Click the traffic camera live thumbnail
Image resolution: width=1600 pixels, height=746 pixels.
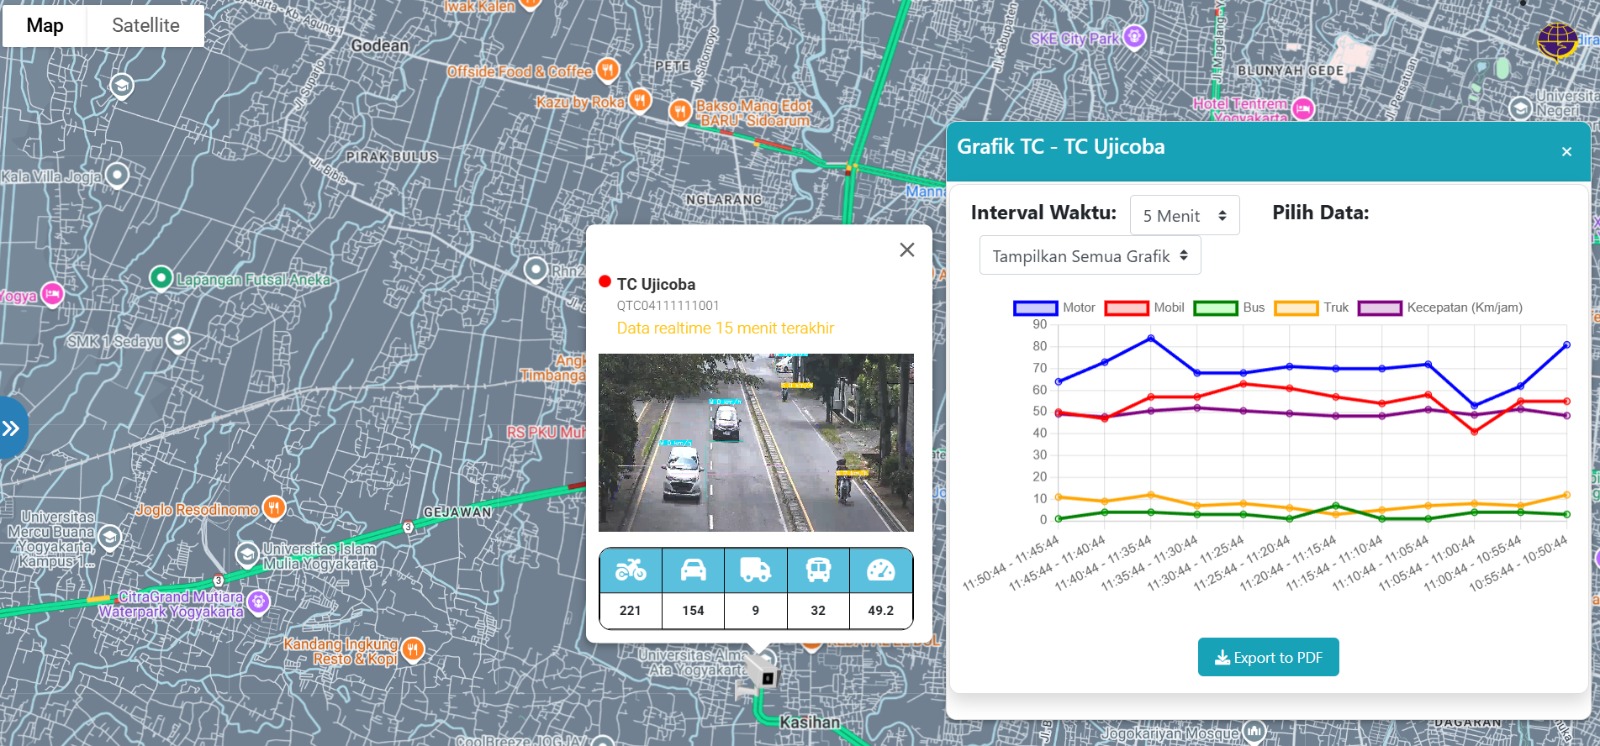tap(756, 442)
